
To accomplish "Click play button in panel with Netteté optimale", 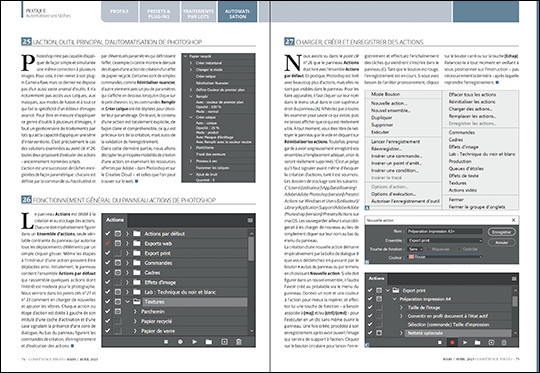I will [x=465, y=342].
